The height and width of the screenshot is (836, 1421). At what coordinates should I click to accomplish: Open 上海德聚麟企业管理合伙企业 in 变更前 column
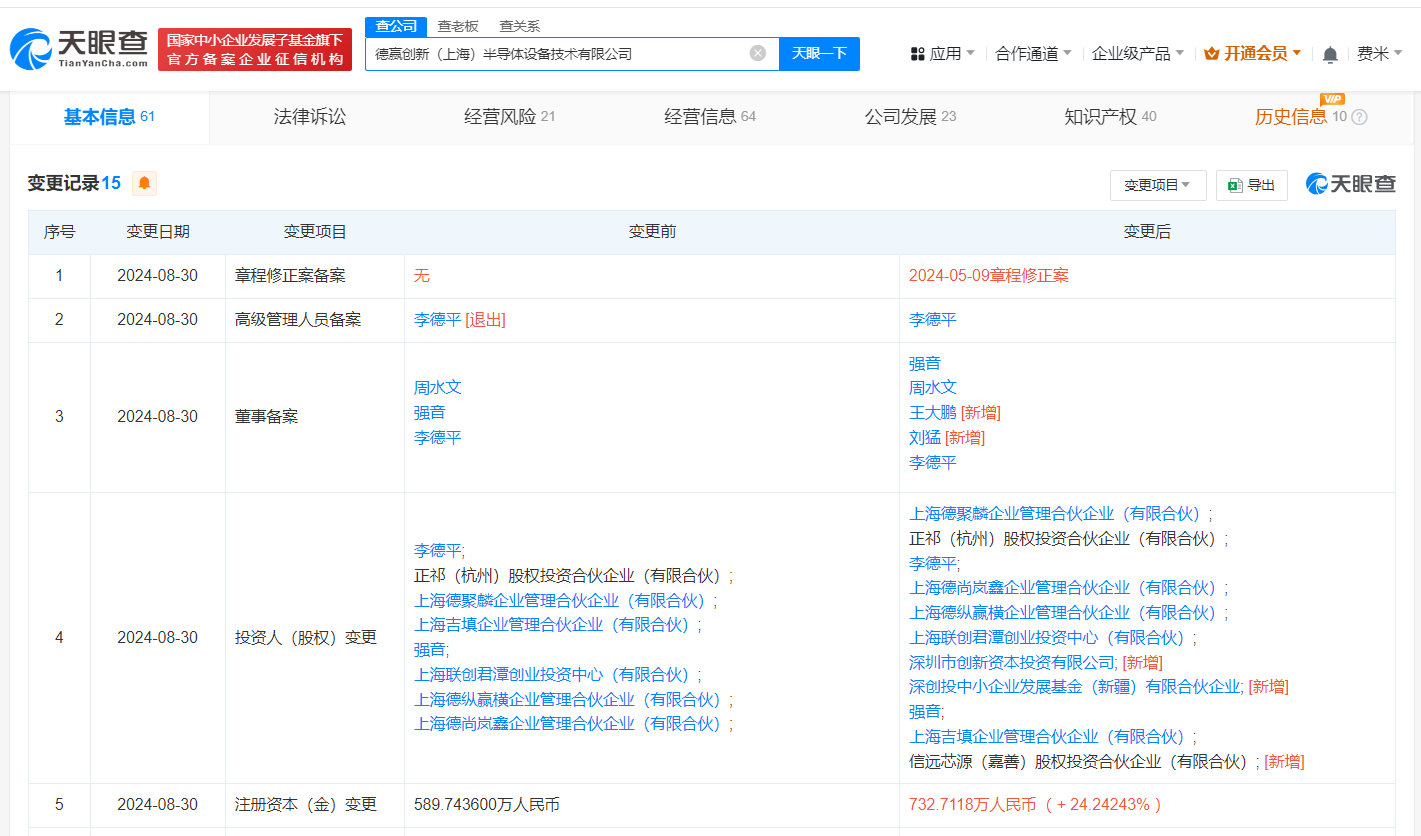(564, 600)
